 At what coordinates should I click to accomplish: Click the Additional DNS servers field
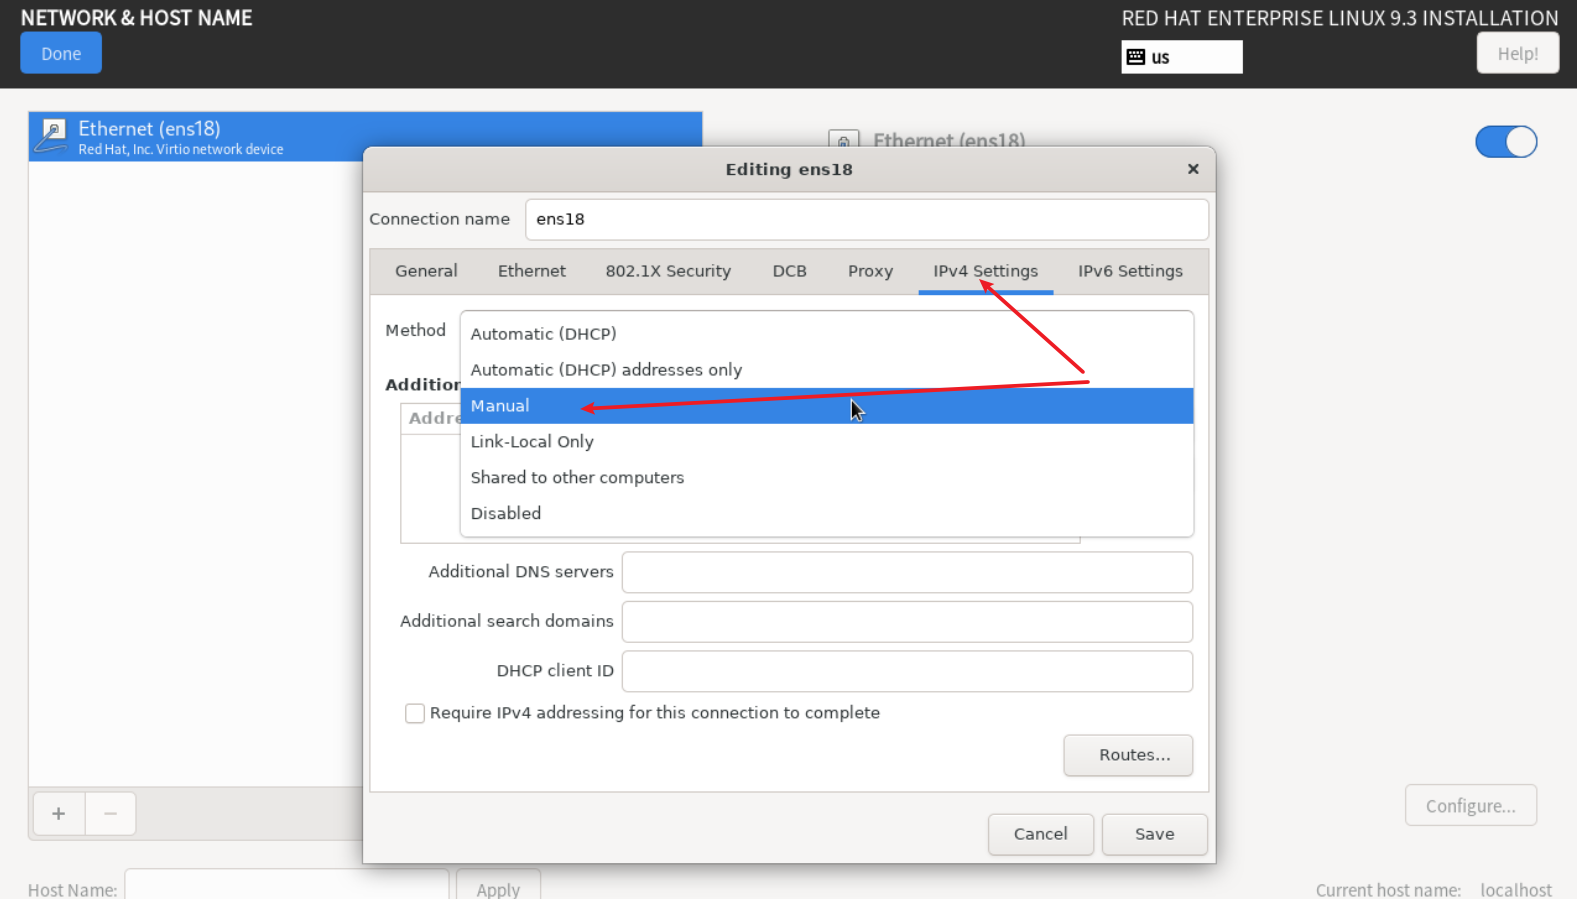point(906,572)
